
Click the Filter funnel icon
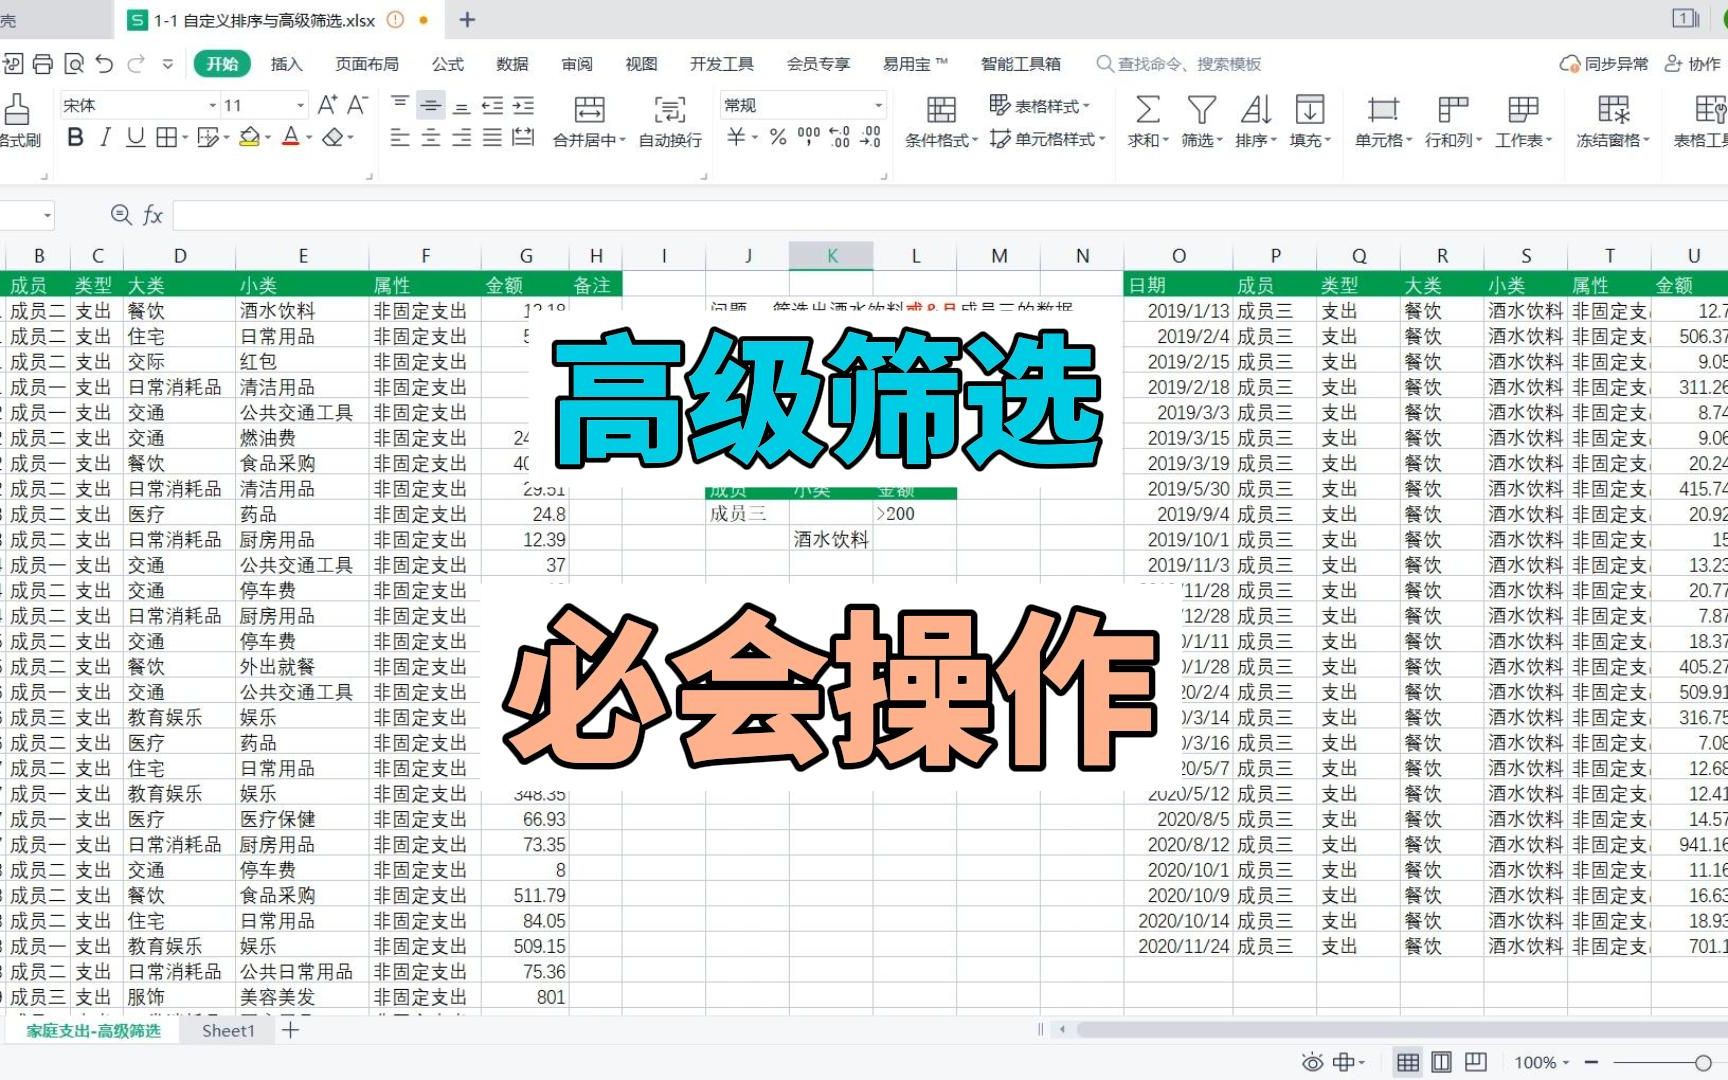[x=1202, y=109]
